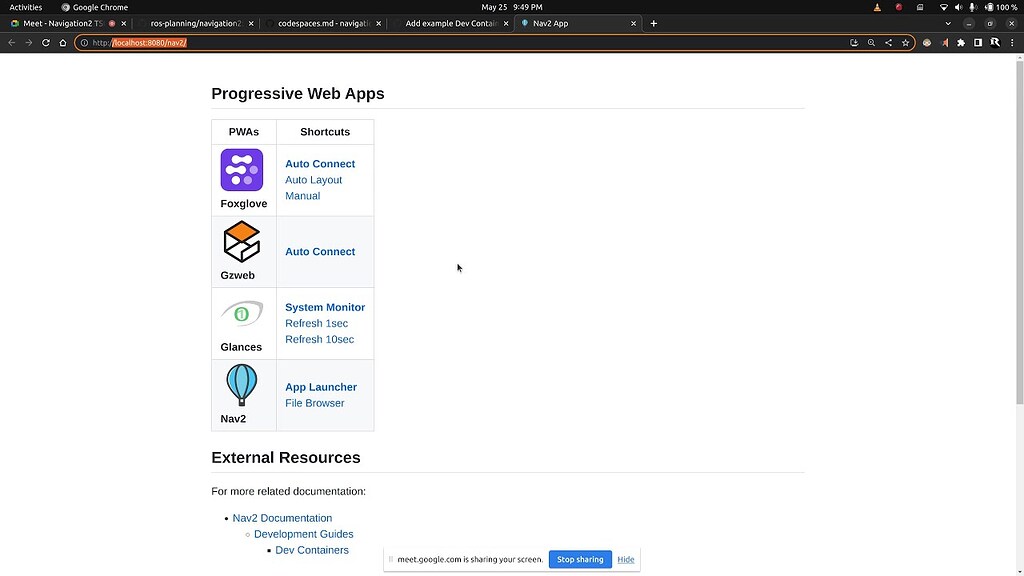Open the Dev Containers link

point(312,550)
